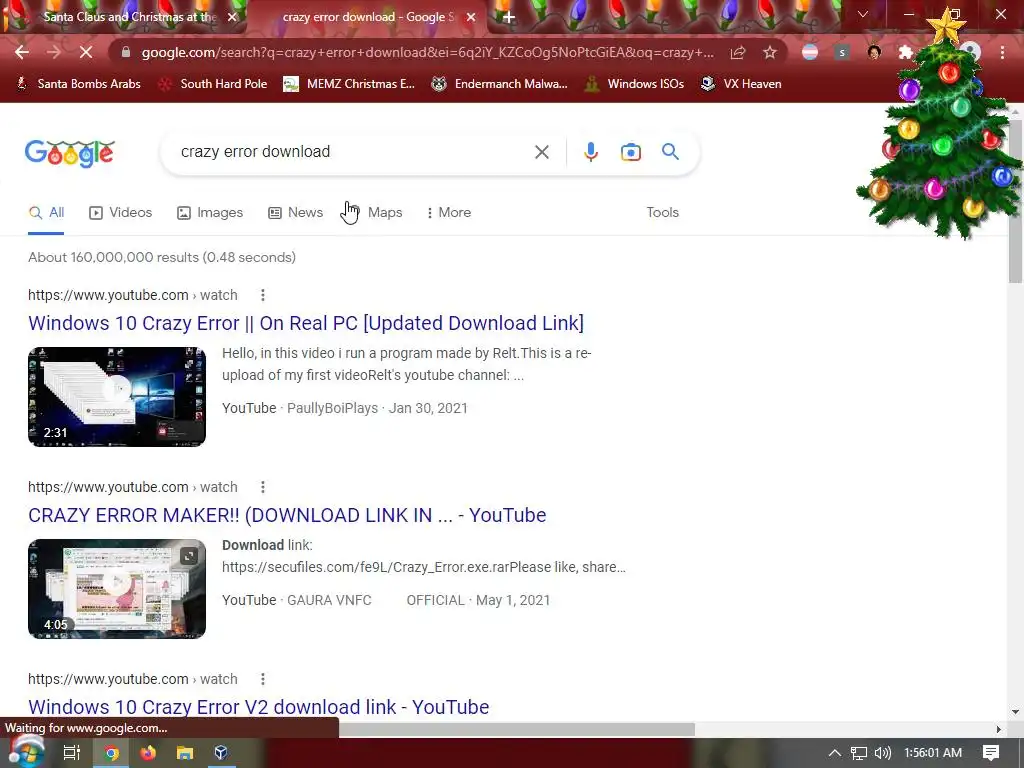Click the avatar face extension icon
1024x768 pixels.
pos(874,52)
